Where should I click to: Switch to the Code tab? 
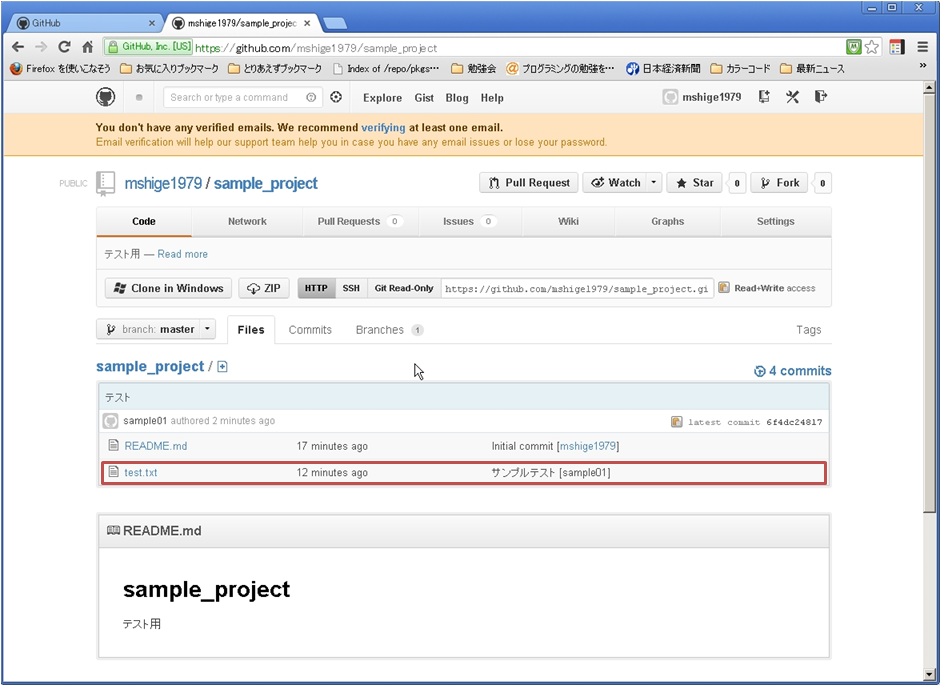[x=144, y=221]
